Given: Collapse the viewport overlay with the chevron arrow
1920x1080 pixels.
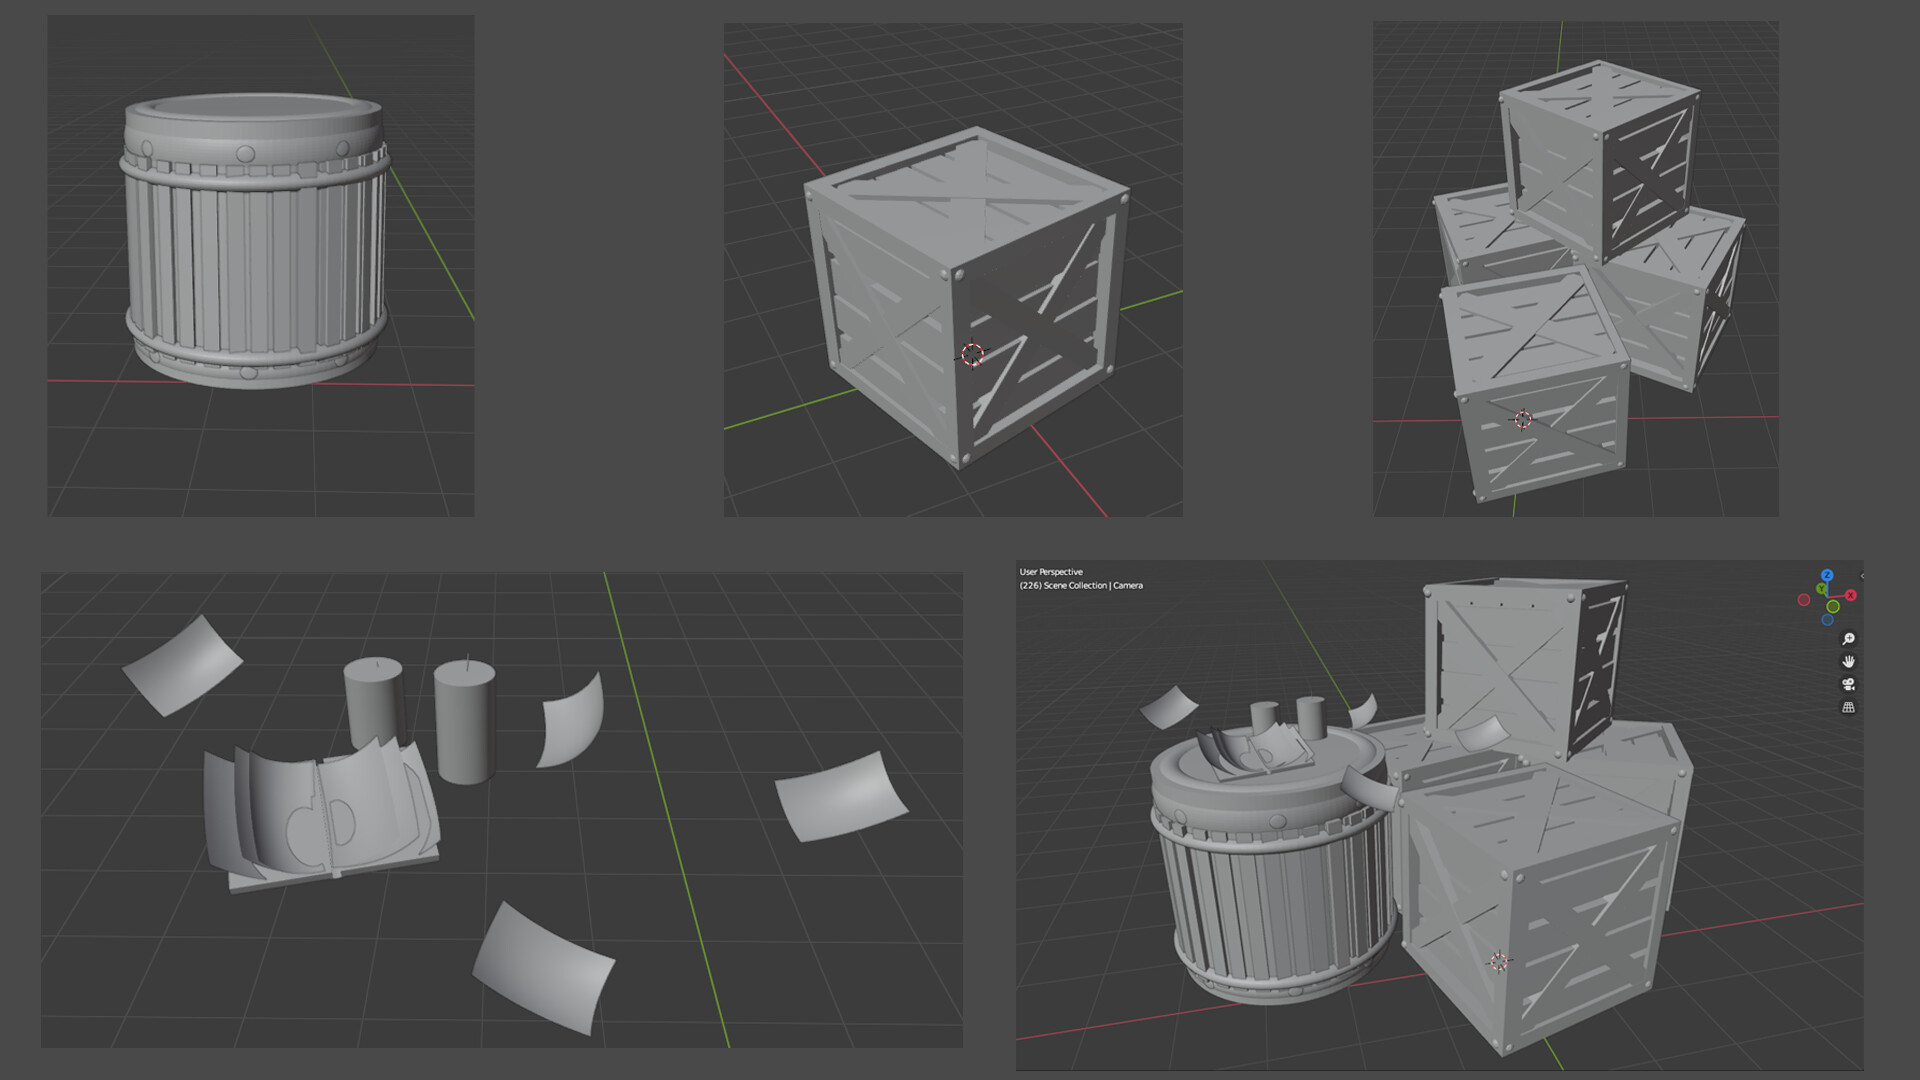Looking at the screenshot, I should point(1862,577).
